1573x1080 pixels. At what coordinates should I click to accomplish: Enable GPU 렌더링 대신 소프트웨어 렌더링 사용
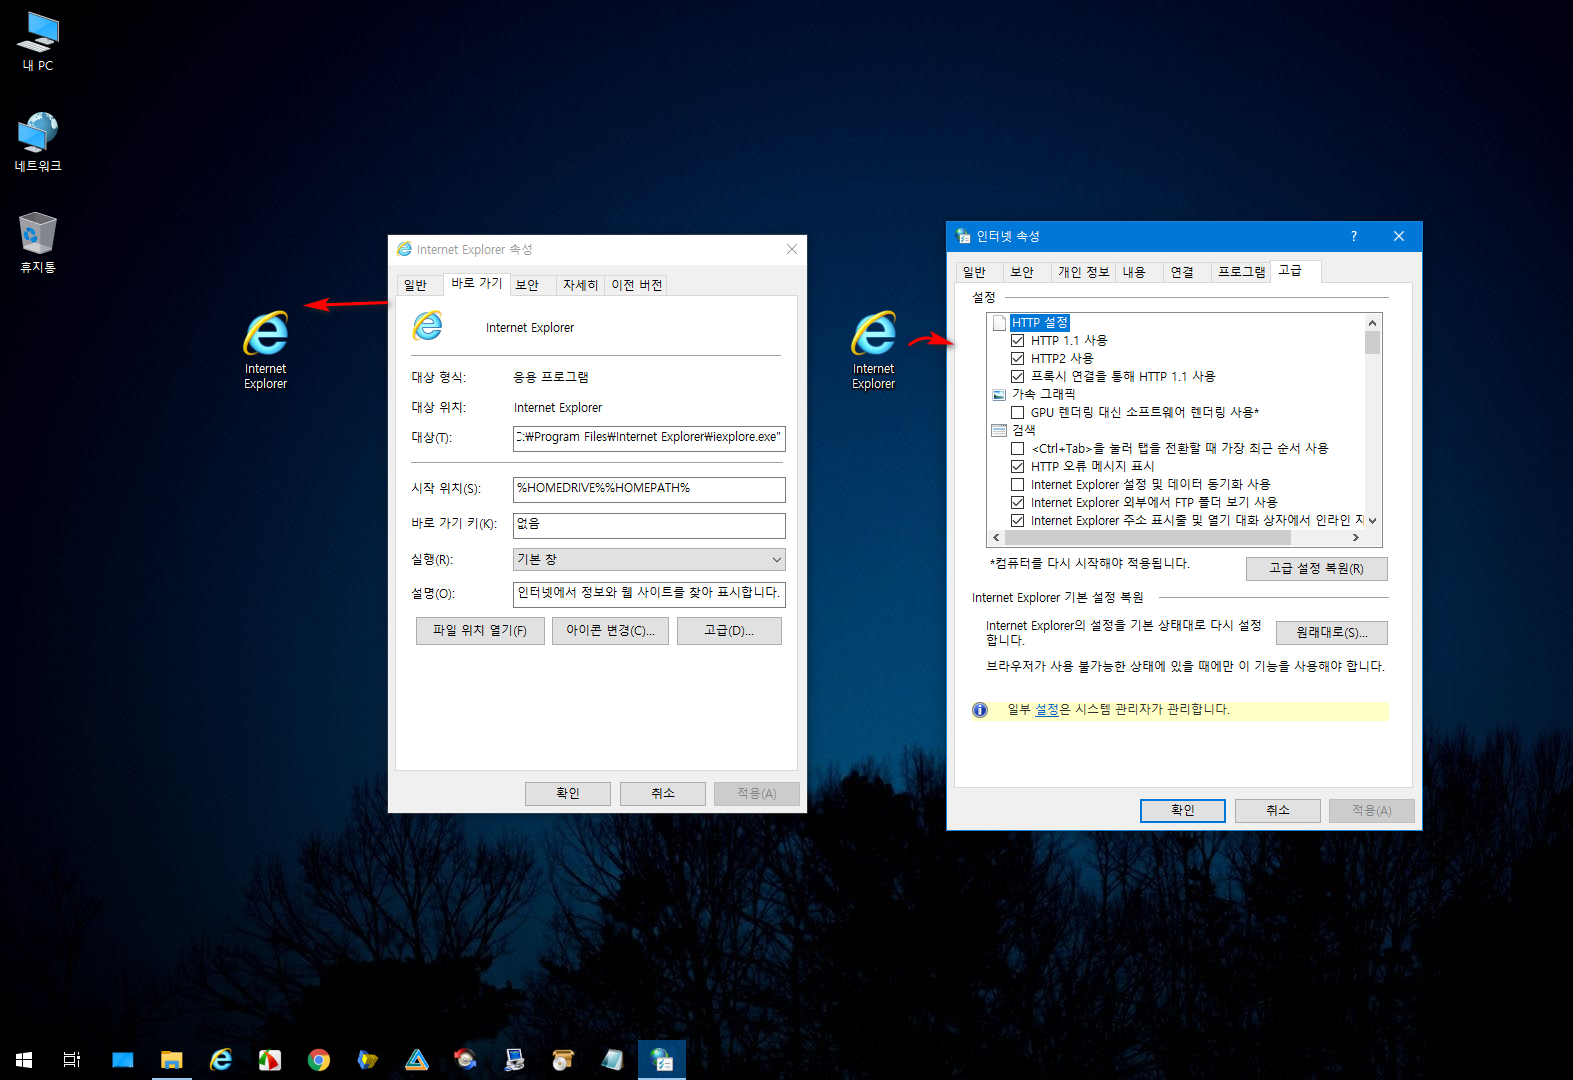[x=1017, y=412]
